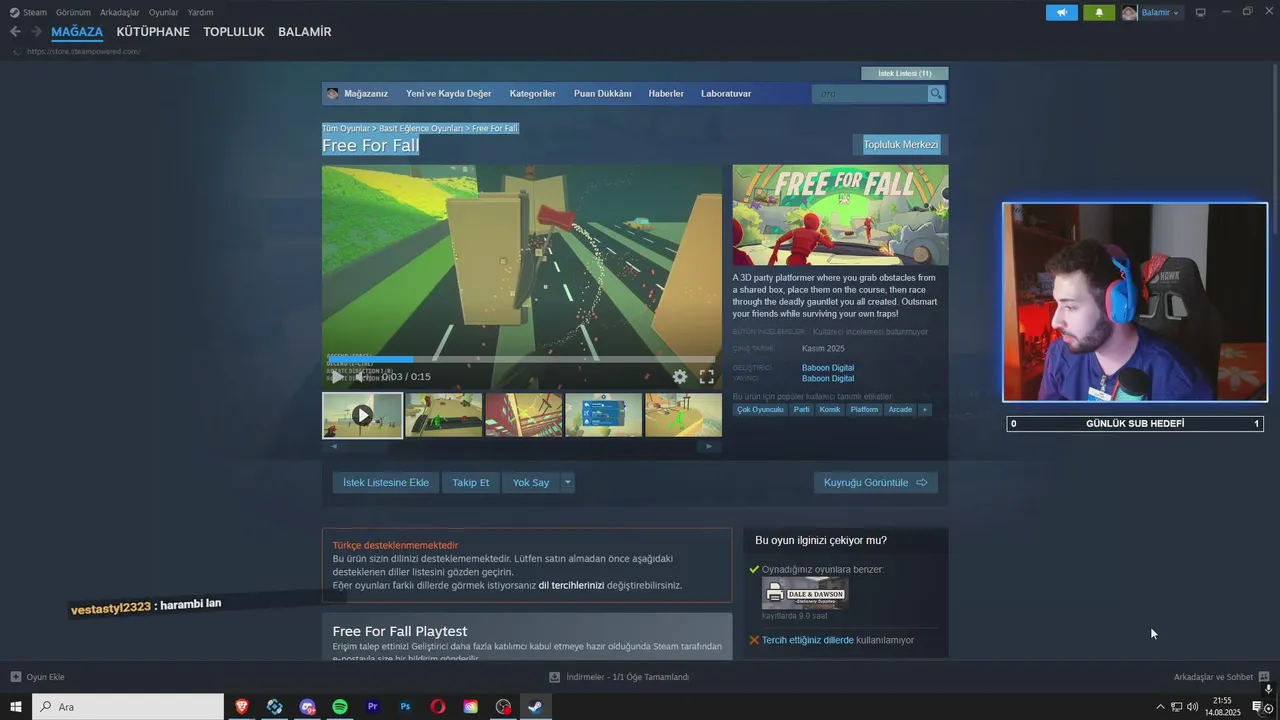Switch to the KÜTÜPHANE tab
This screenshot has height=720, width=1280.
click(153, 32)
